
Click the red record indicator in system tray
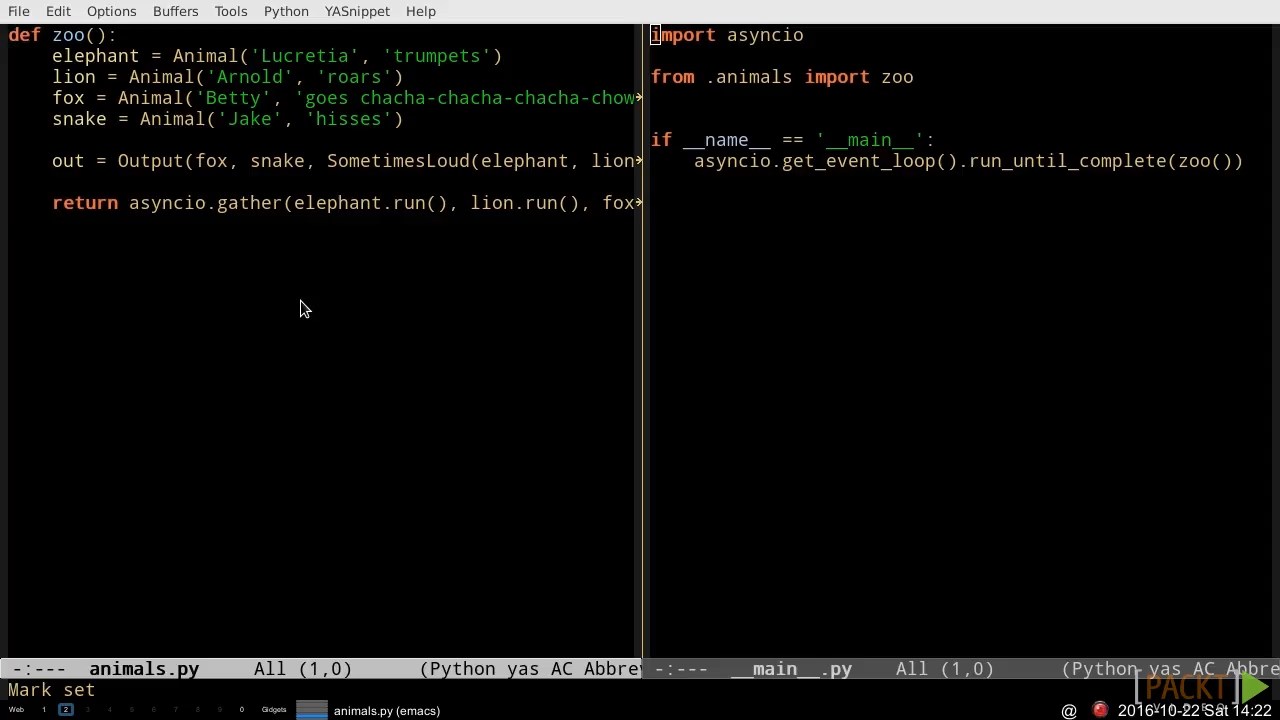1100,710
